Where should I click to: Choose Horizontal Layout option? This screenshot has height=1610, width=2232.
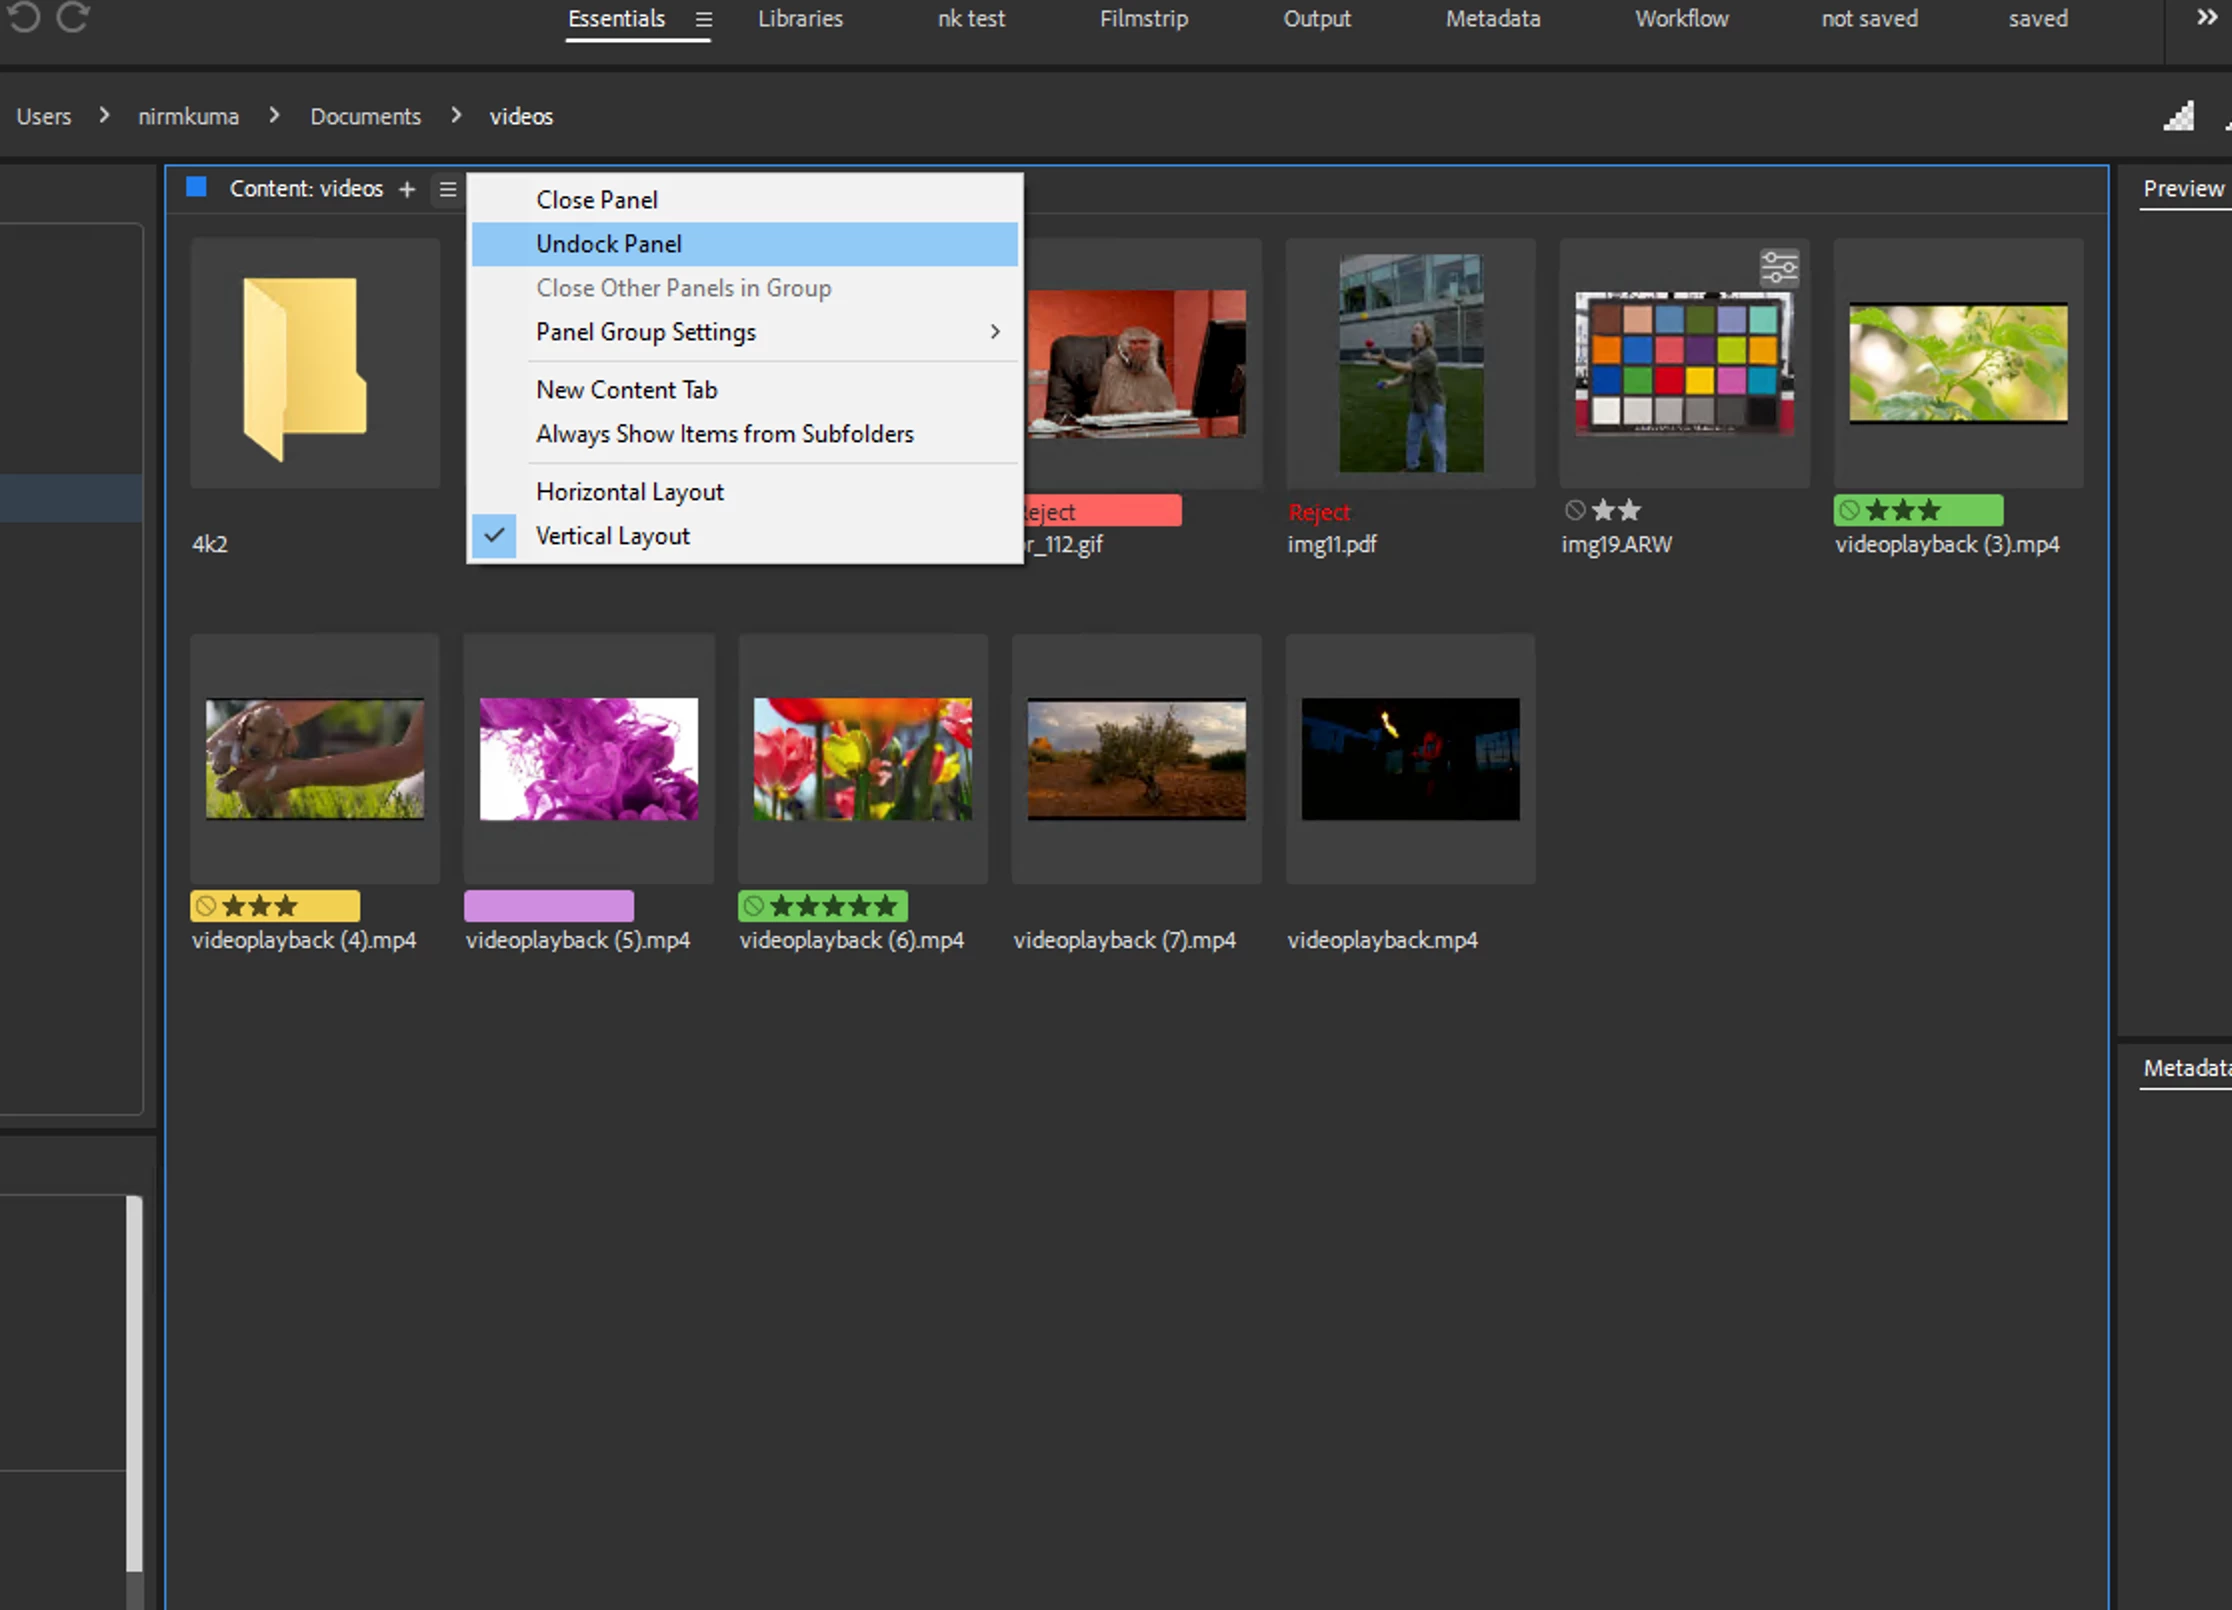[x=629, y=492]
